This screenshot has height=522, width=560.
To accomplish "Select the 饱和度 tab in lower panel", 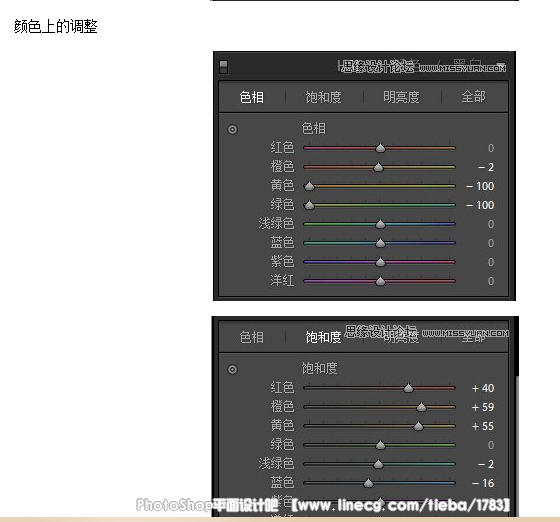I will pos(323,337).
